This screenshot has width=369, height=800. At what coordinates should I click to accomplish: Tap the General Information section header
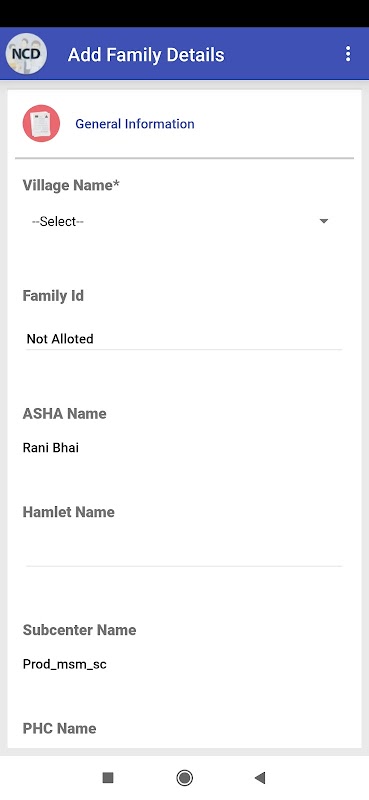tap(135, 123)
